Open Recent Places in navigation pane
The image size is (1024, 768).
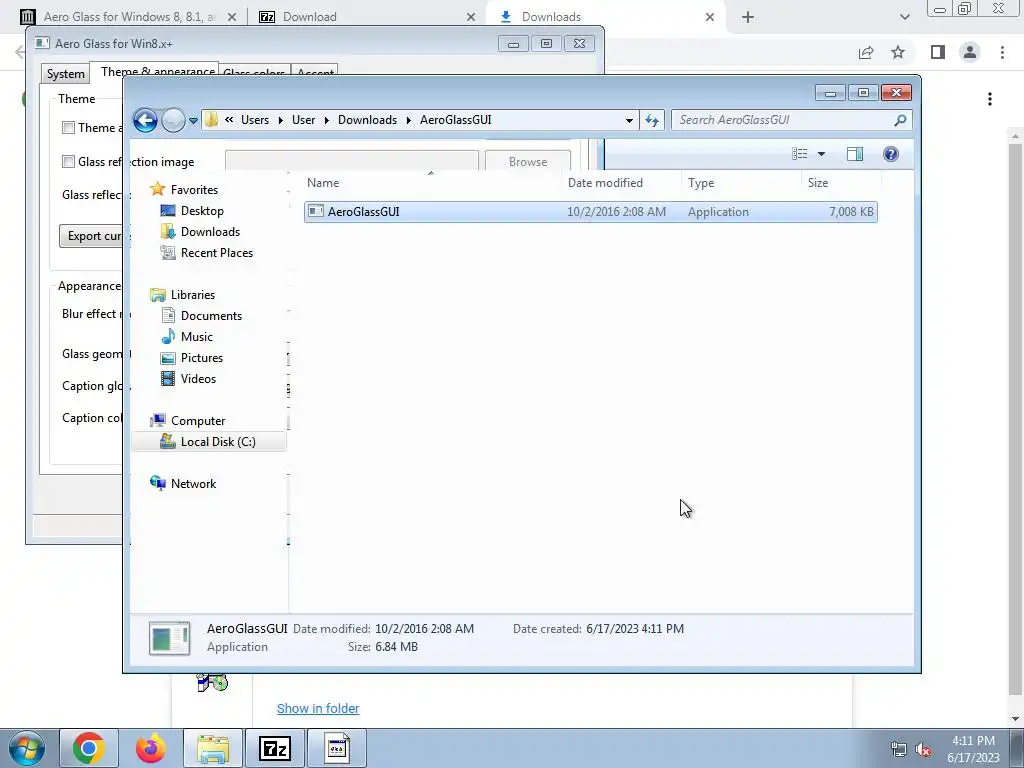tap(217, 253)
